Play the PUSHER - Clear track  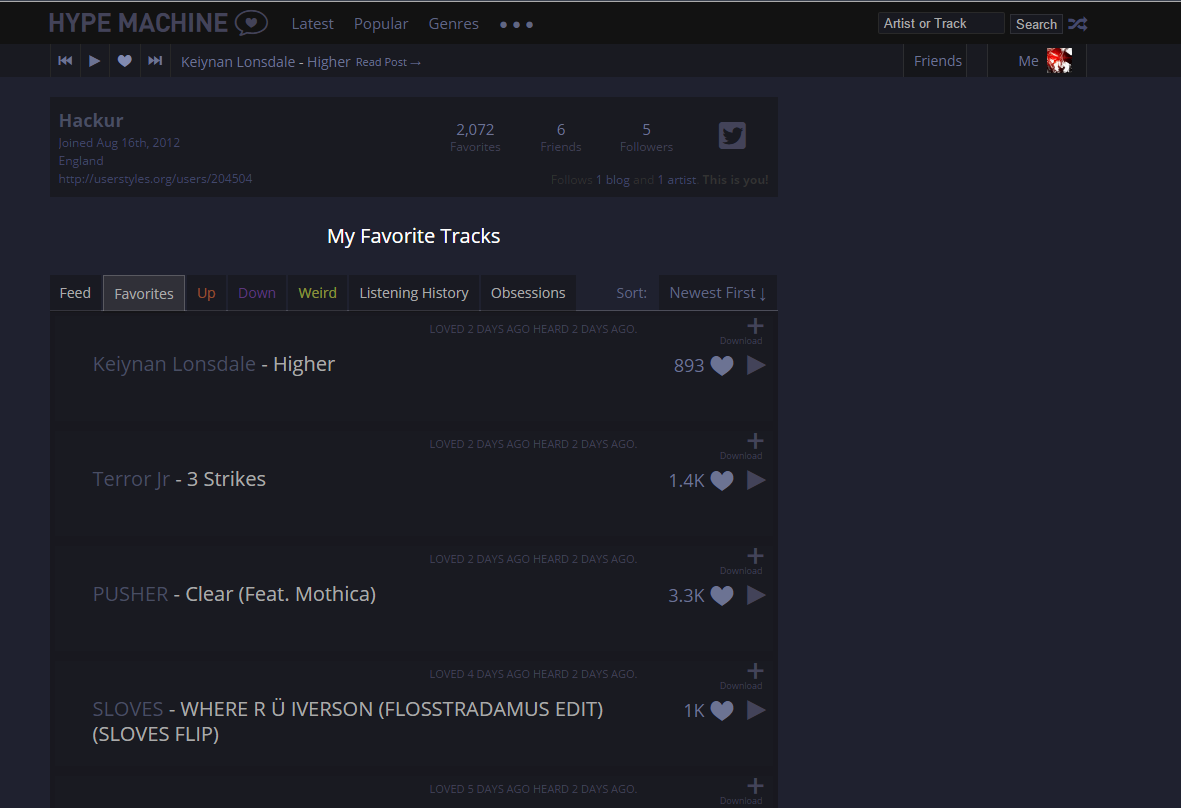click(x=756, y=595)
